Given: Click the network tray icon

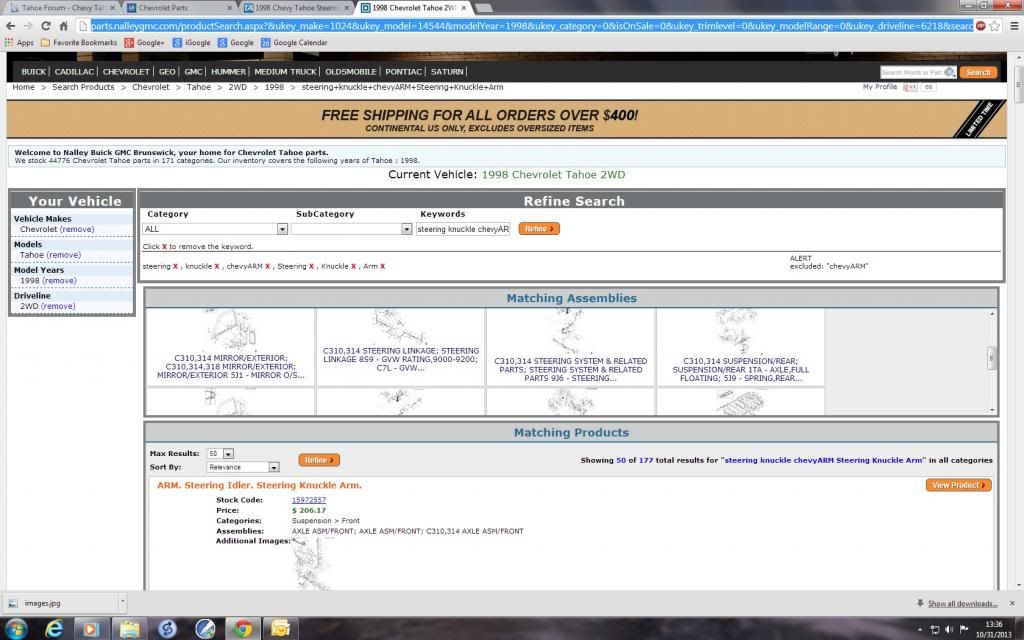Looking at the screenshot, I should click(x=935, y=630).
